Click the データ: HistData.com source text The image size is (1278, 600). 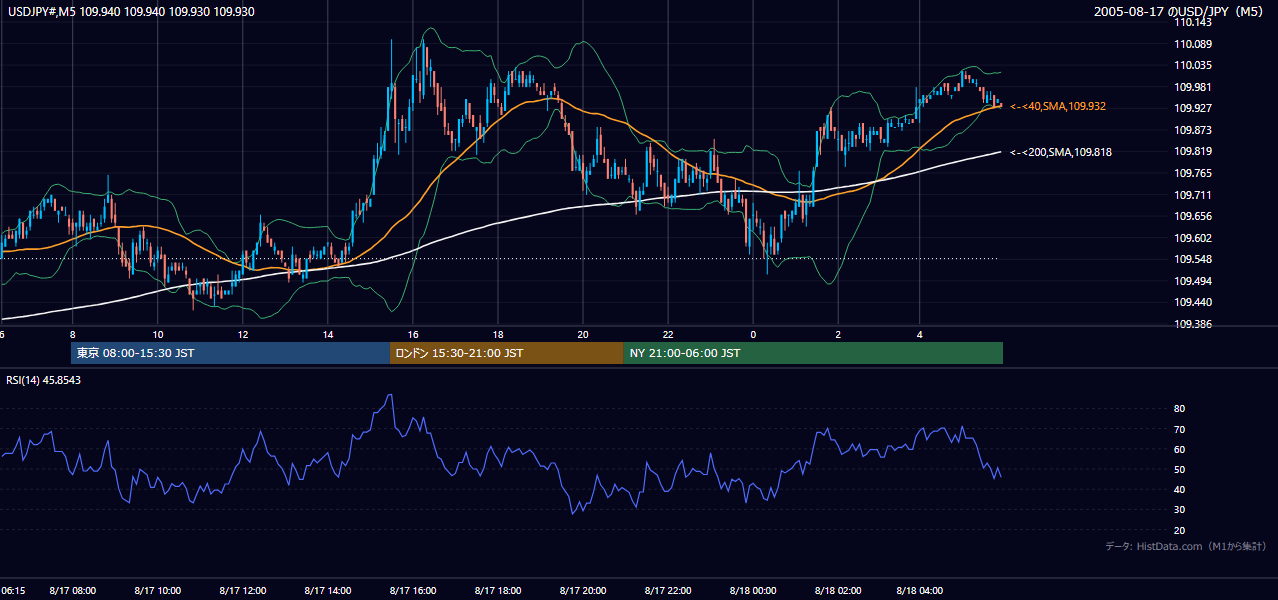click(x=1186, y=546)
